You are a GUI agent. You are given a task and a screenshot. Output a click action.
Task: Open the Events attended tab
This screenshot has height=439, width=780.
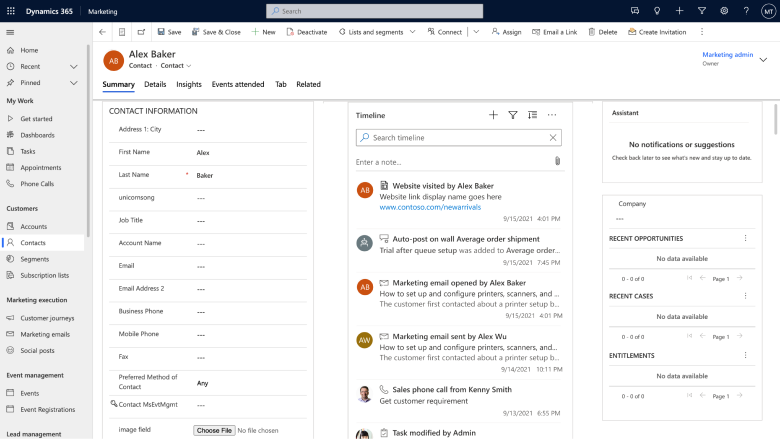pos(238,85)
